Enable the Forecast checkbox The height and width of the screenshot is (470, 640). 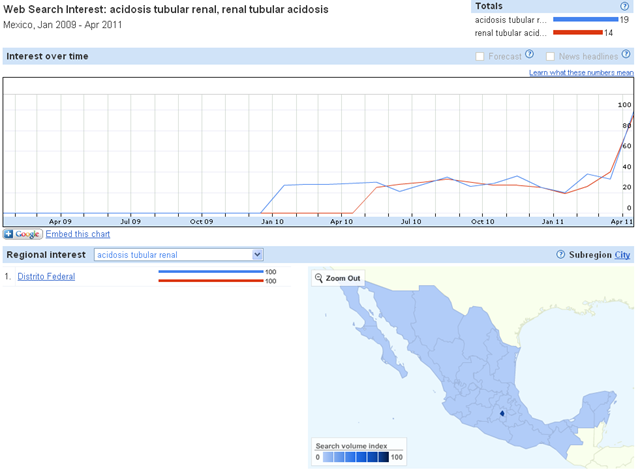point(481,56)
